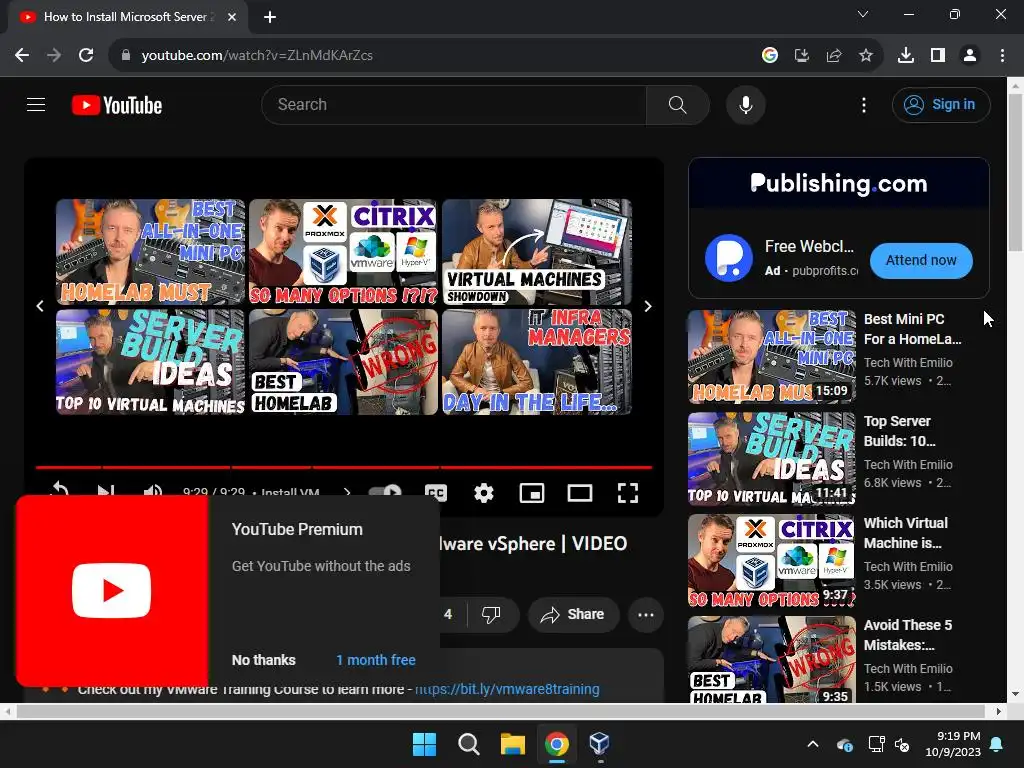
Task: Share the video
Action: [573, 614]
